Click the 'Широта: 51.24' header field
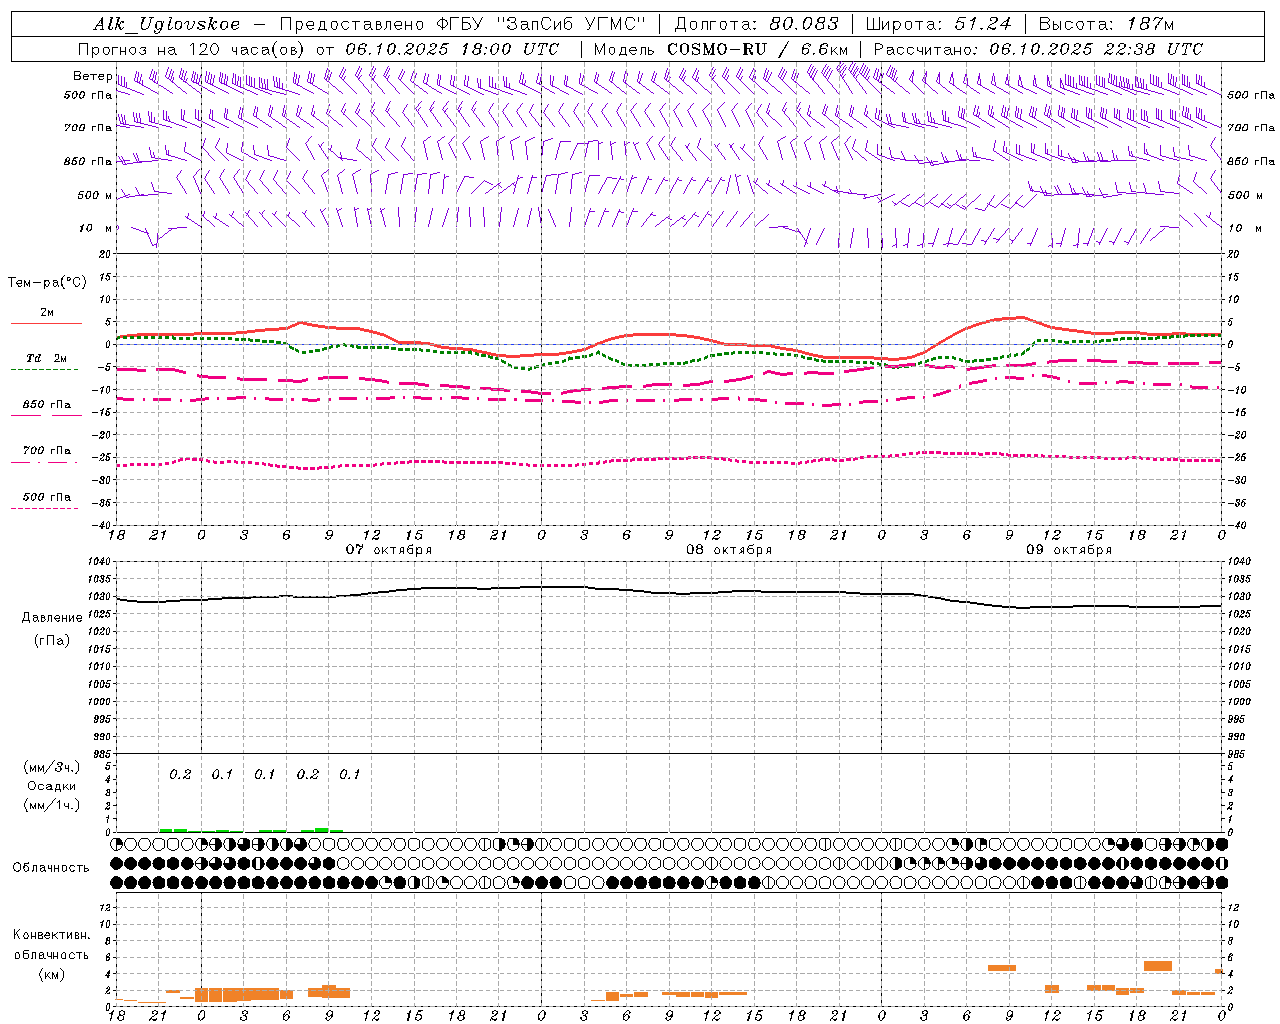Viewport: 1280px width, 1024px height. [938, 25]
